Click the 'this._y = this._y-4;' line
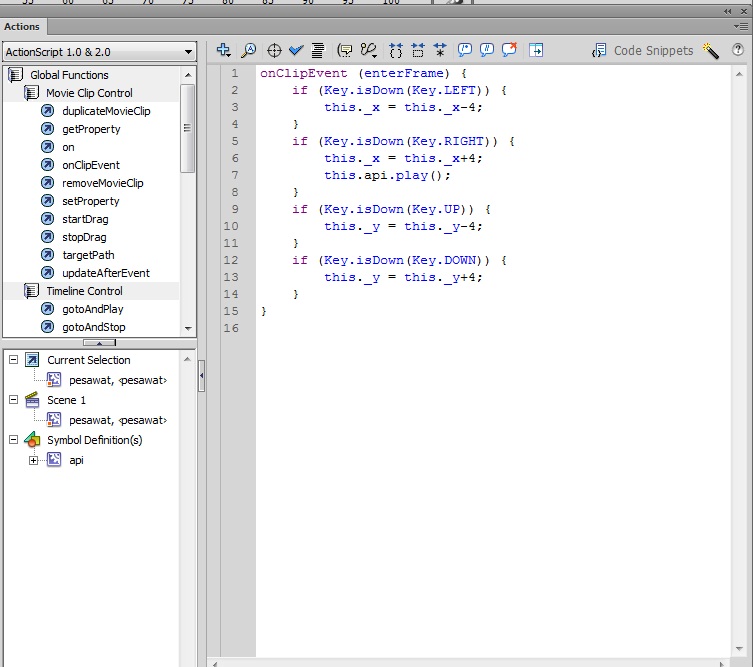Image resolution: width=753 pixels, height=667 pixels. pyautogui.click(x=403, y=226)
